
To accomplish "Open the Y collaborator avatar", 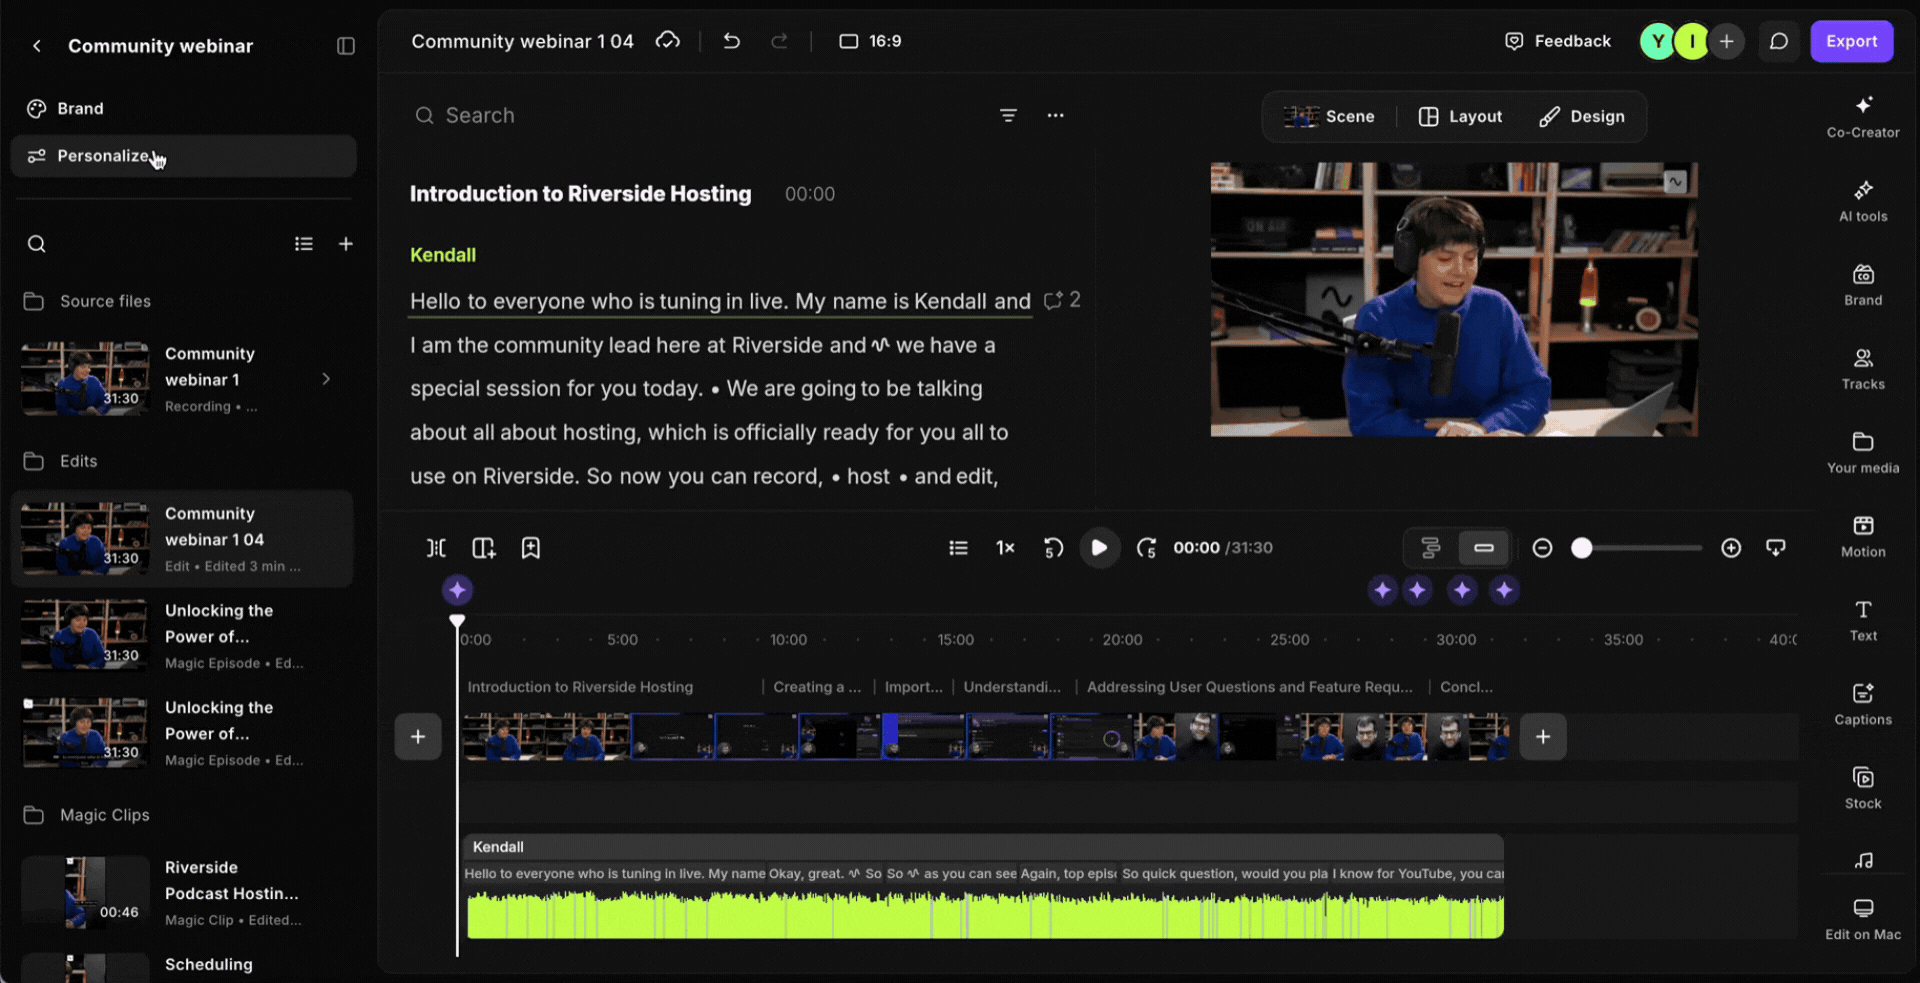I will pos(1658,41).
